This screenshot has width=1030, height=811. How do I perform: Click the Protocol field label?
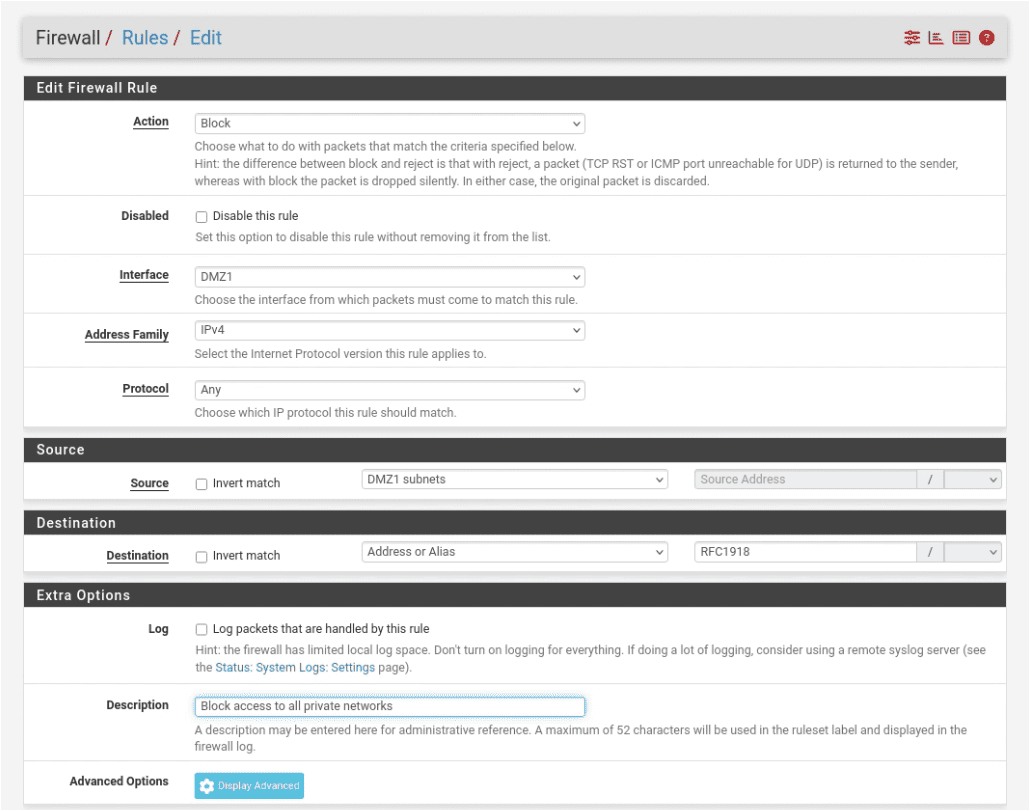[145, 388]
